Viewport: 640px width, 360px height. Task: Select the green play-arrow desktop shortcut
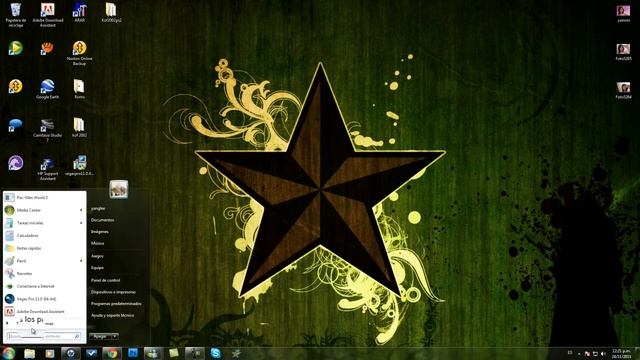click(x=16, y=48)
